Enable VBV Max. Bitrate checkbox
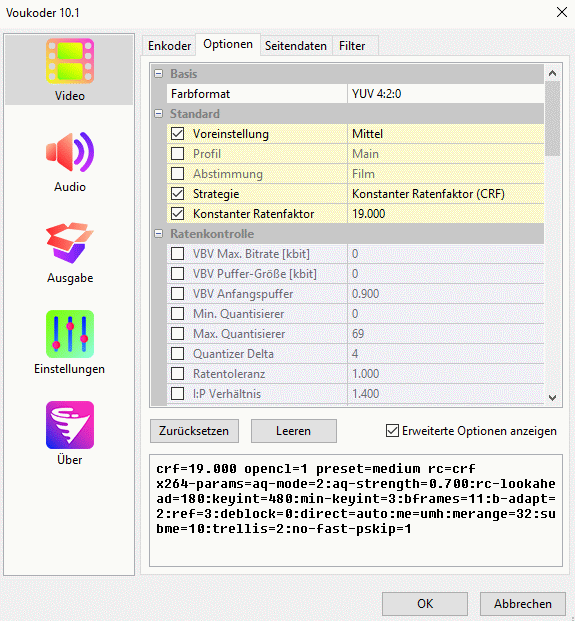The width and height of the screenshot is (575, 621). (177, 253)
